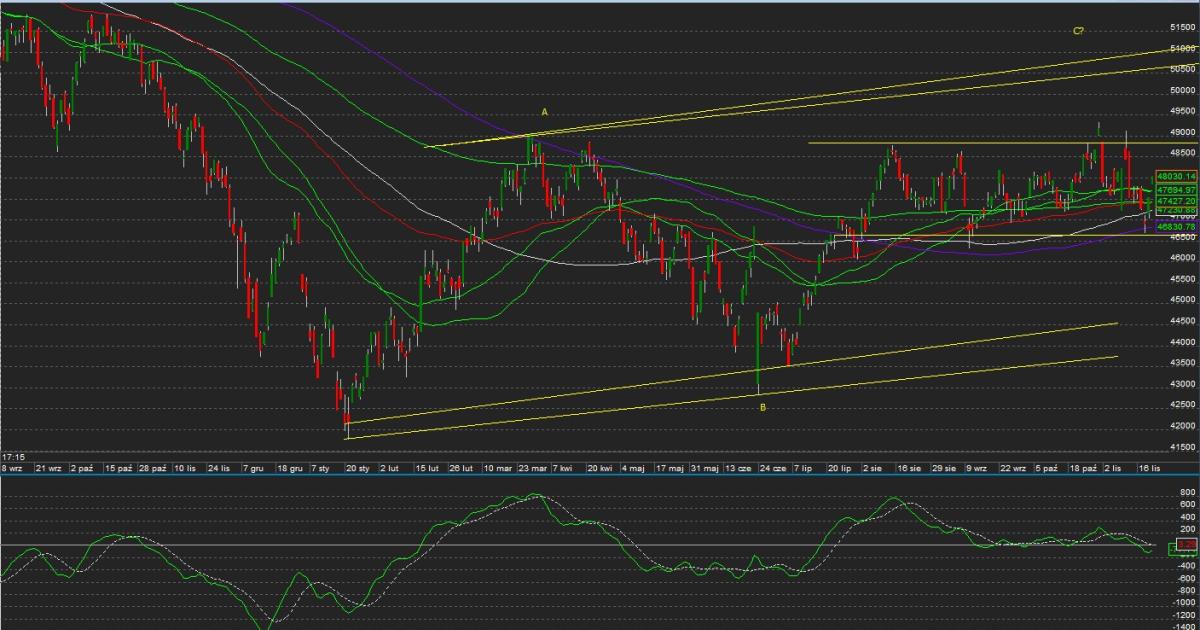The width and height of the screenshot is (1200, 630).
Task: Select the 45000 level on price scale
Action: [x=1183, y=300]
